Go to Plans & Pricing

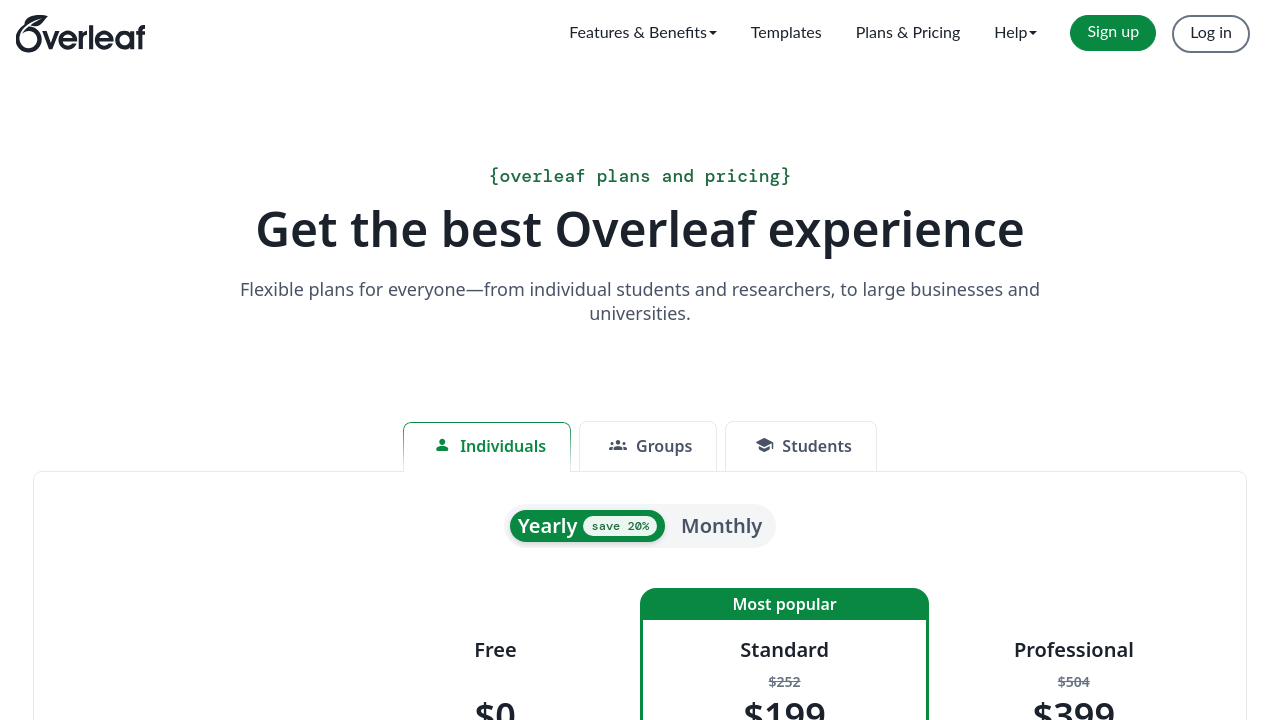(908, 33)
